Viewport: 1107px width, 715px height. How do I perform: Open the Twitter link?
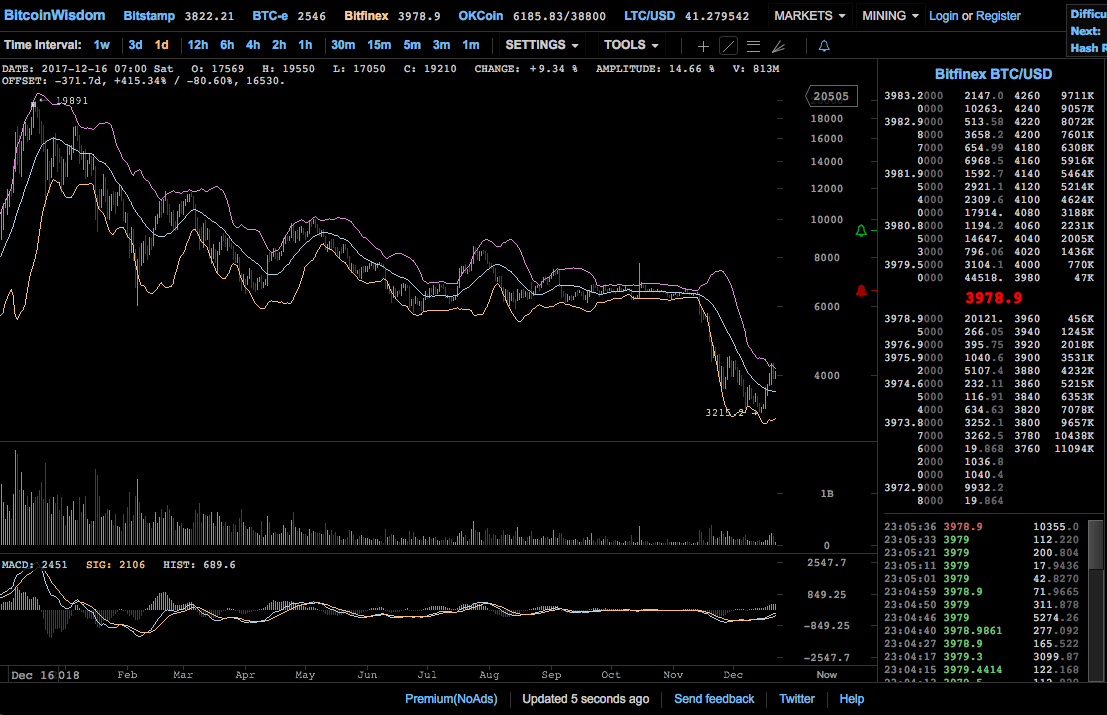point(796,699)
